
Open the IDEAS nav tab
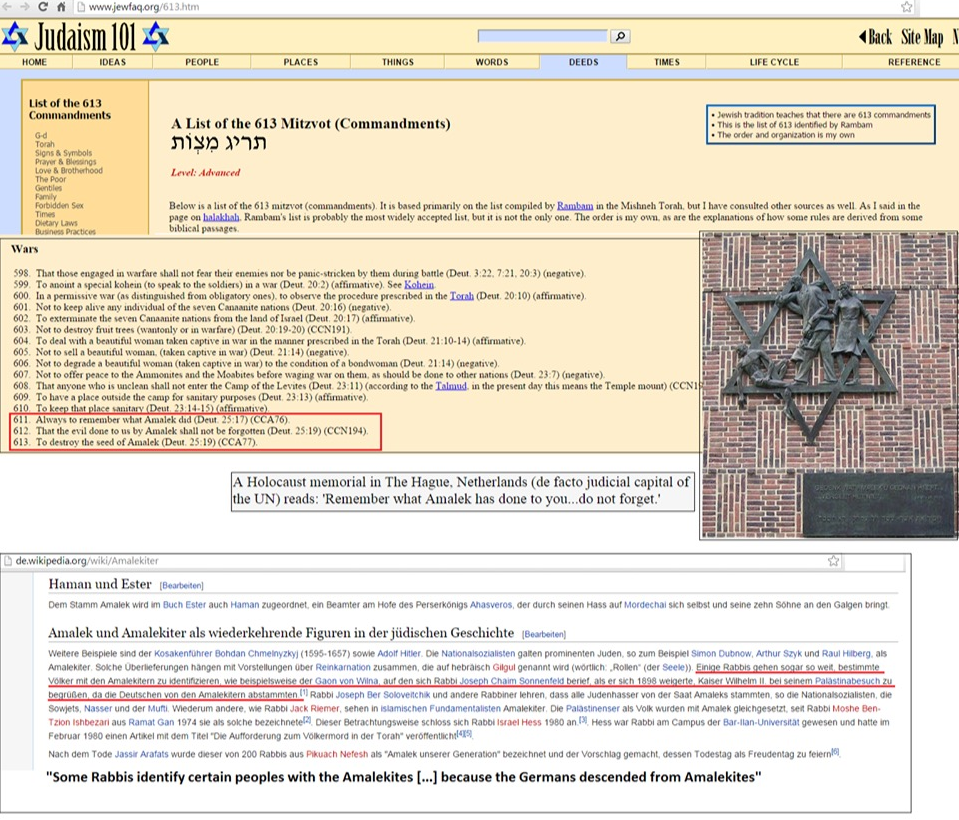pyautogui.click(x=113, y=62)
